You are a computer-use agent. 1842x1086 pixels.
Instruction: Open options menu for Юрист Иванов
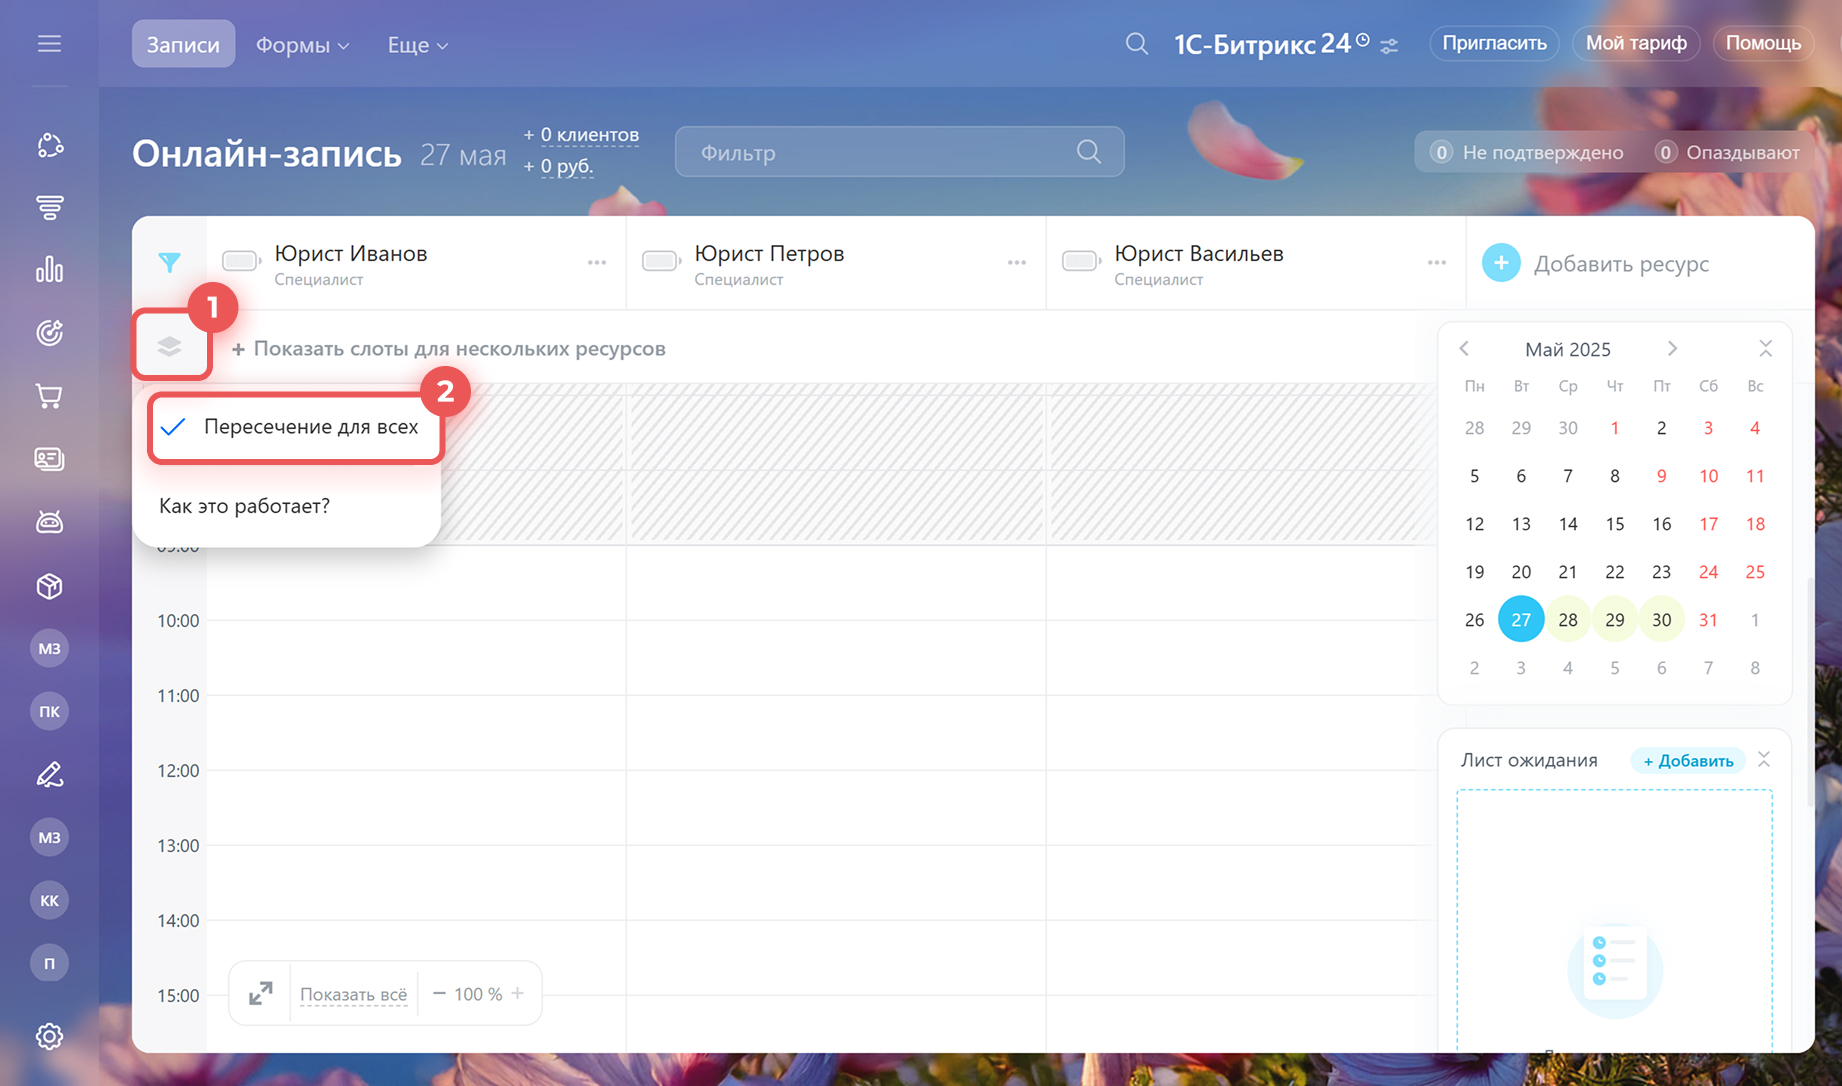(597, 263)
